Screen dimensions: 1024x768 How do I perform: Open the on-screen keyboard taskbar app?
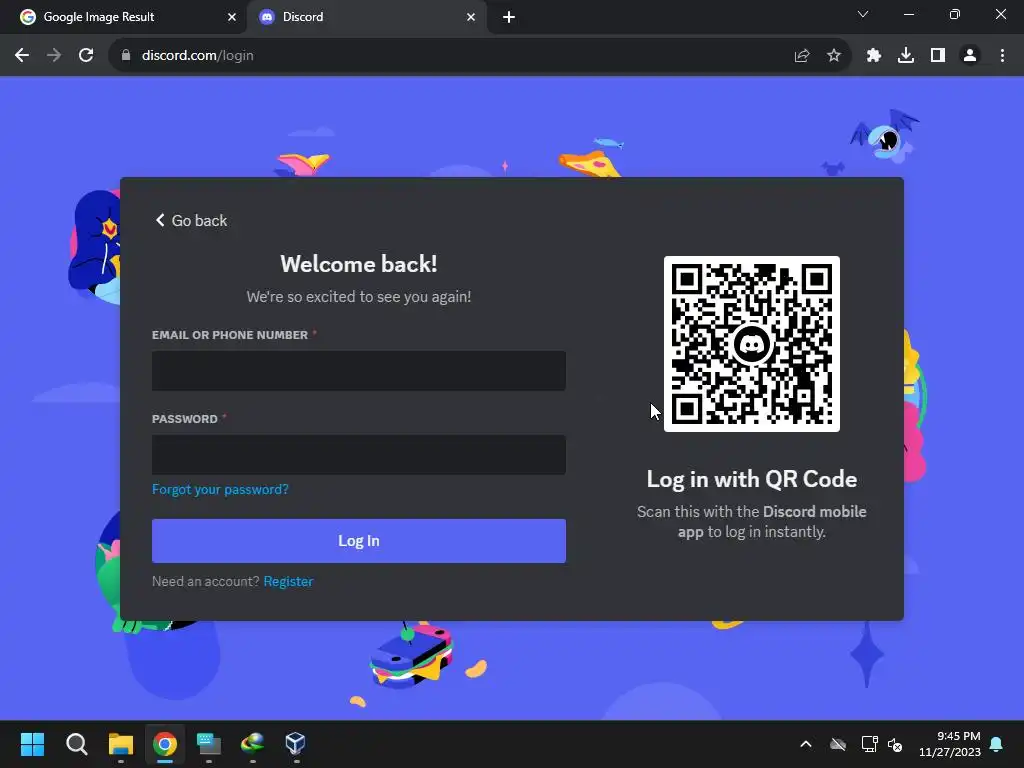(208, 744)
